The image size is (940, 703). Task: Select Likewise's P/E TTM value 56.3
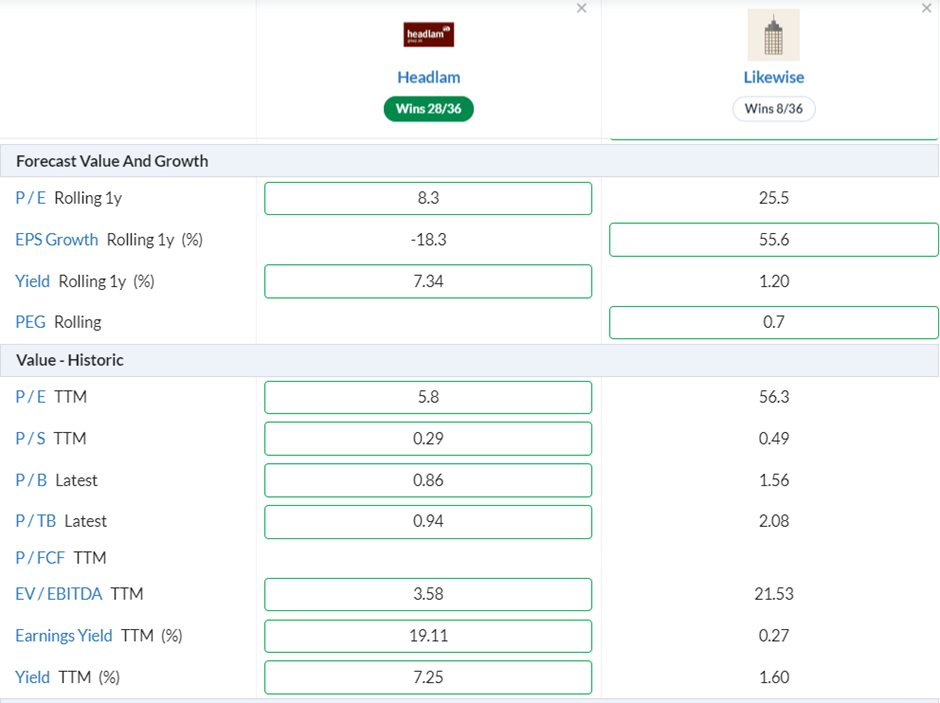pos(773,397)
